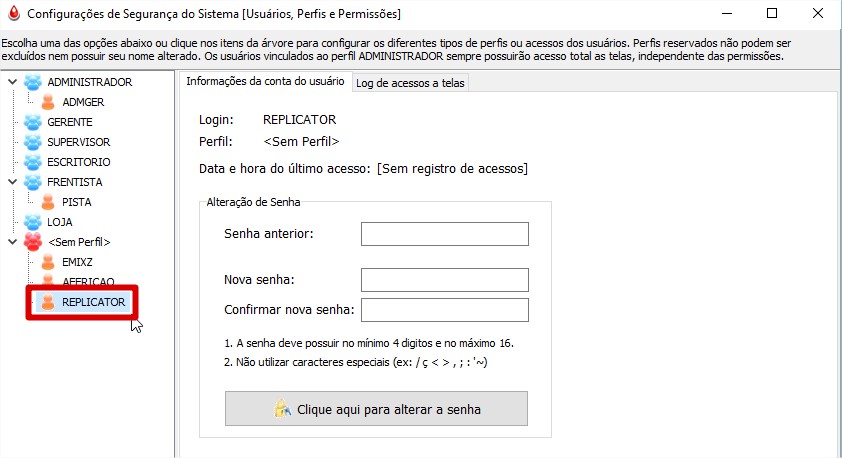Click the SUPERVISOR profile group icon
The image size is (842, 458).
tap(33, 142)
